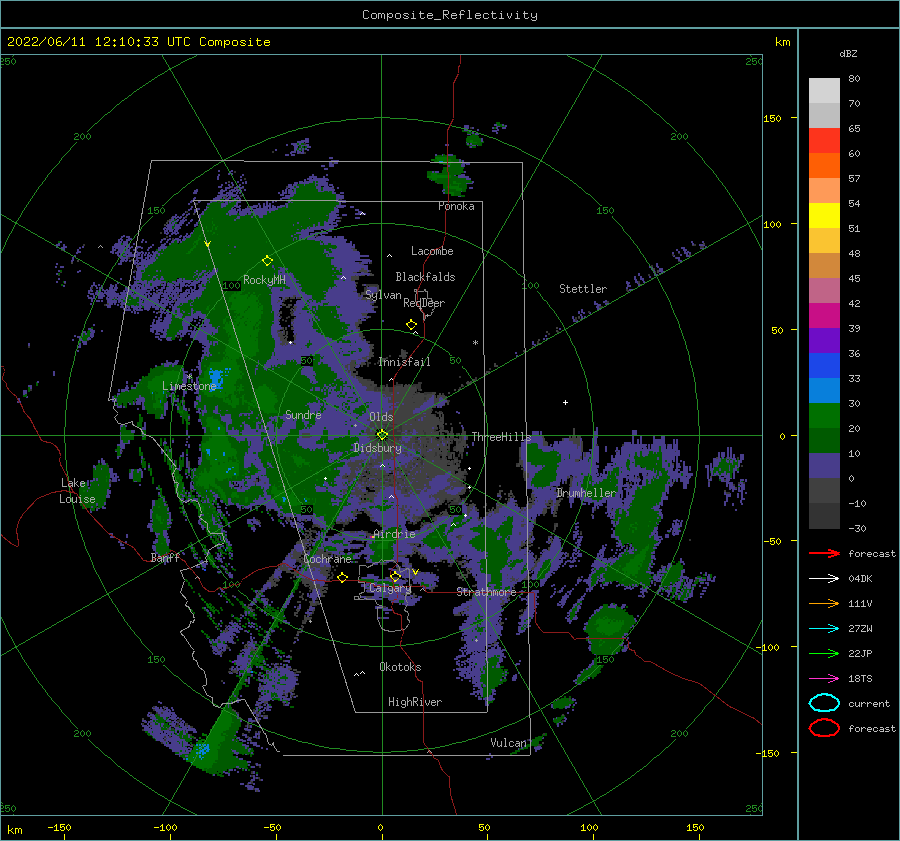Click the Drumheller city label
The width and height of the screenshot is (900, 841).
point(585,493)
